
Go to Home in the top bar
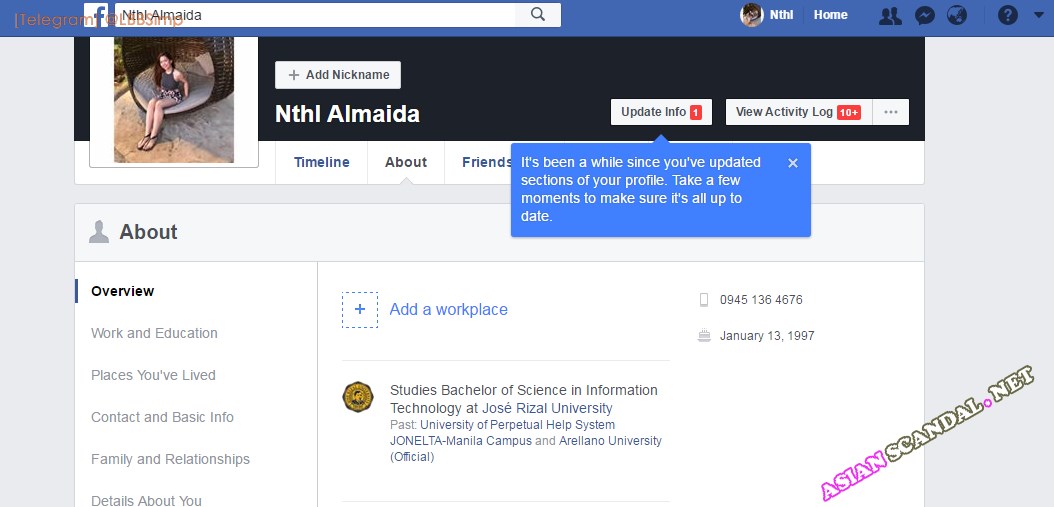point(830,15)
